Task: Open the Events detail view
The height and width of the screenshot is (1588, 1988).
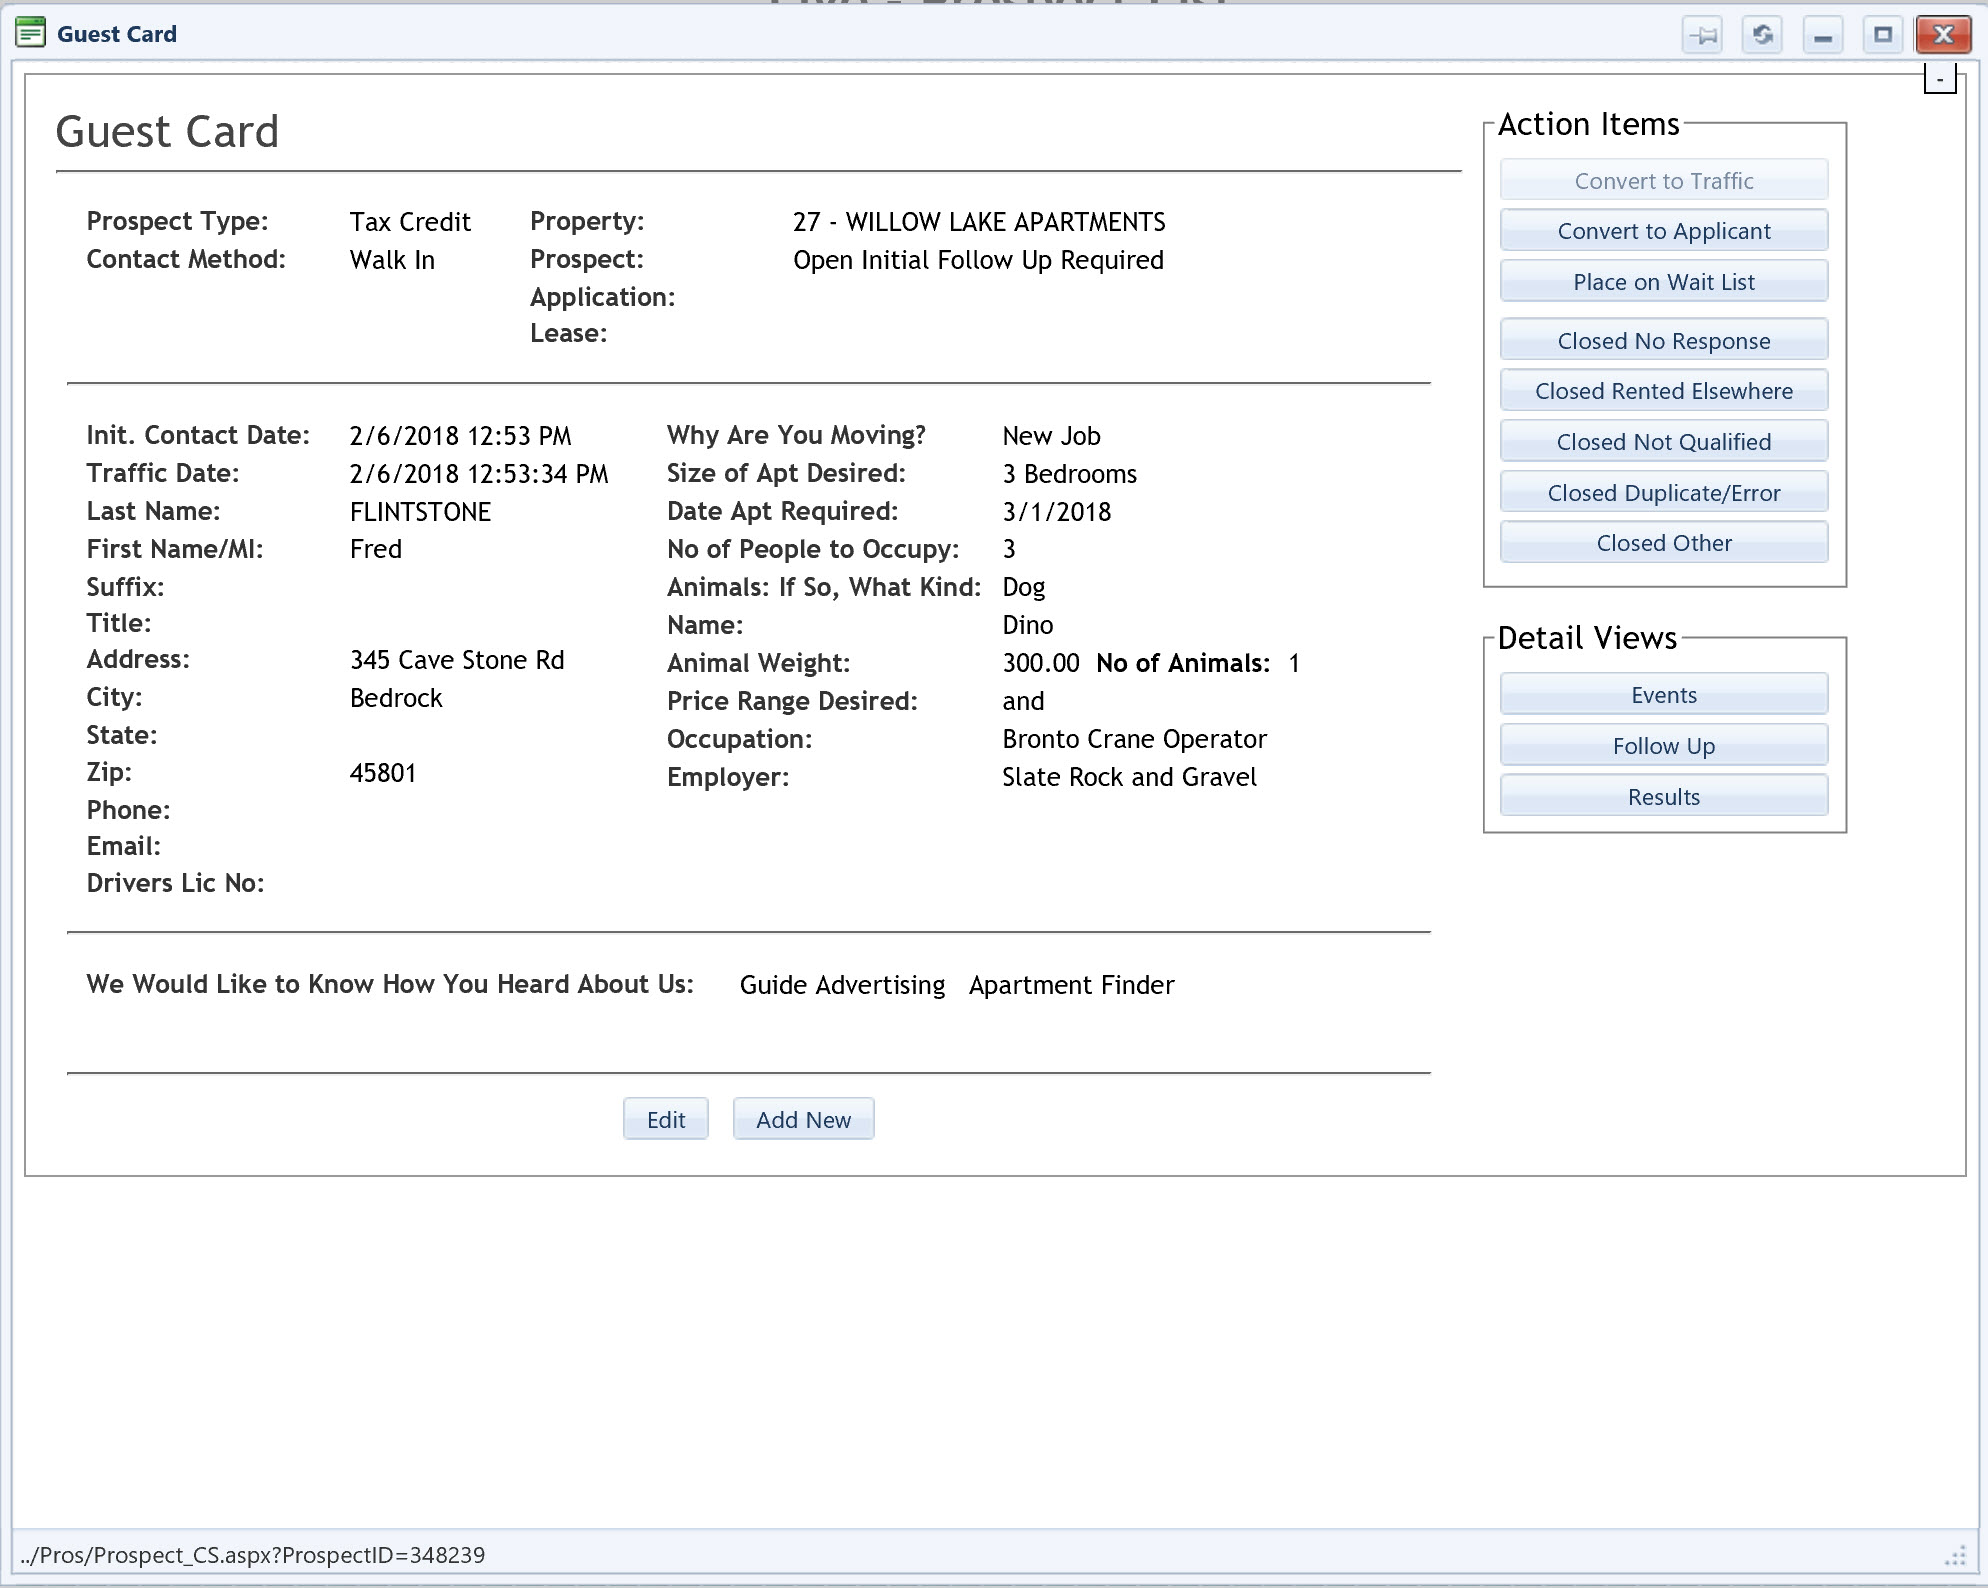Action: [x=1663, y=695]
